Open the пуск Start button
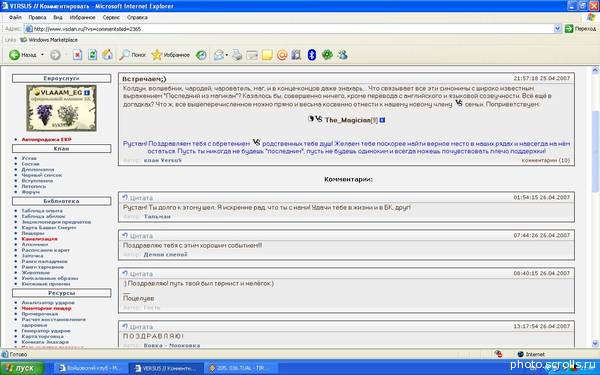This screenshot has height=375, width=600. [21, 368]
